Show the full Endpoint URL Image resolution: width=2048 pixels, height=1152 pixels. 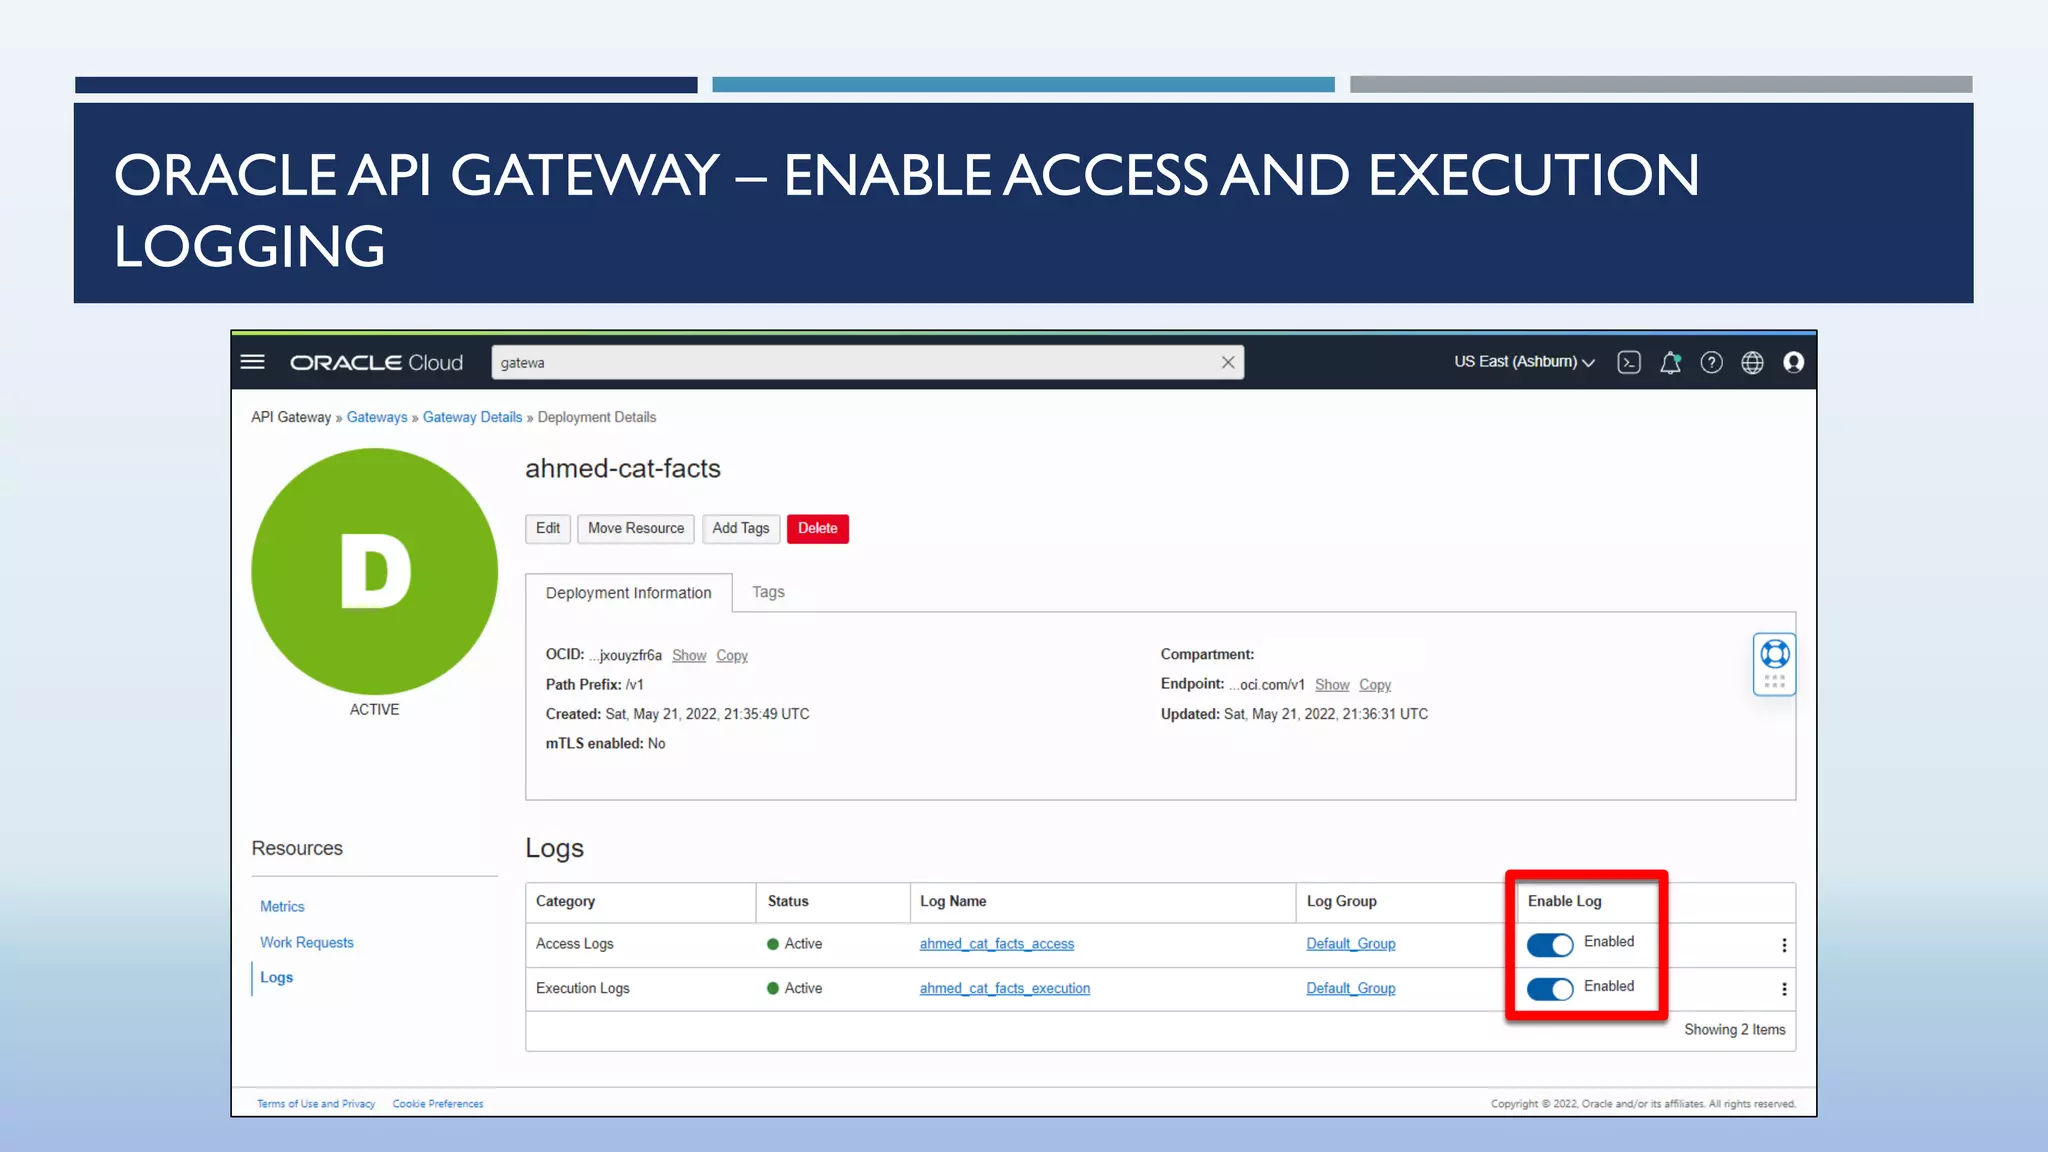1332,684
